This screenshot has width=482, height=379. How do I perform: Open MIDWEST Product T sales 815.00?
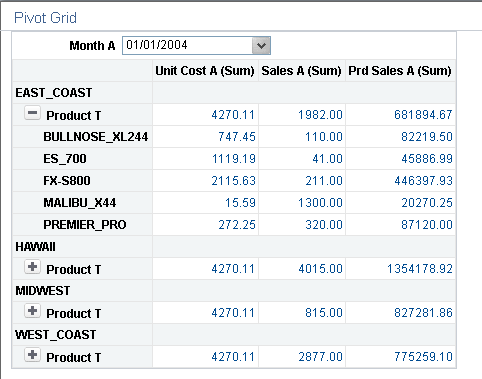tap(324, 313)
